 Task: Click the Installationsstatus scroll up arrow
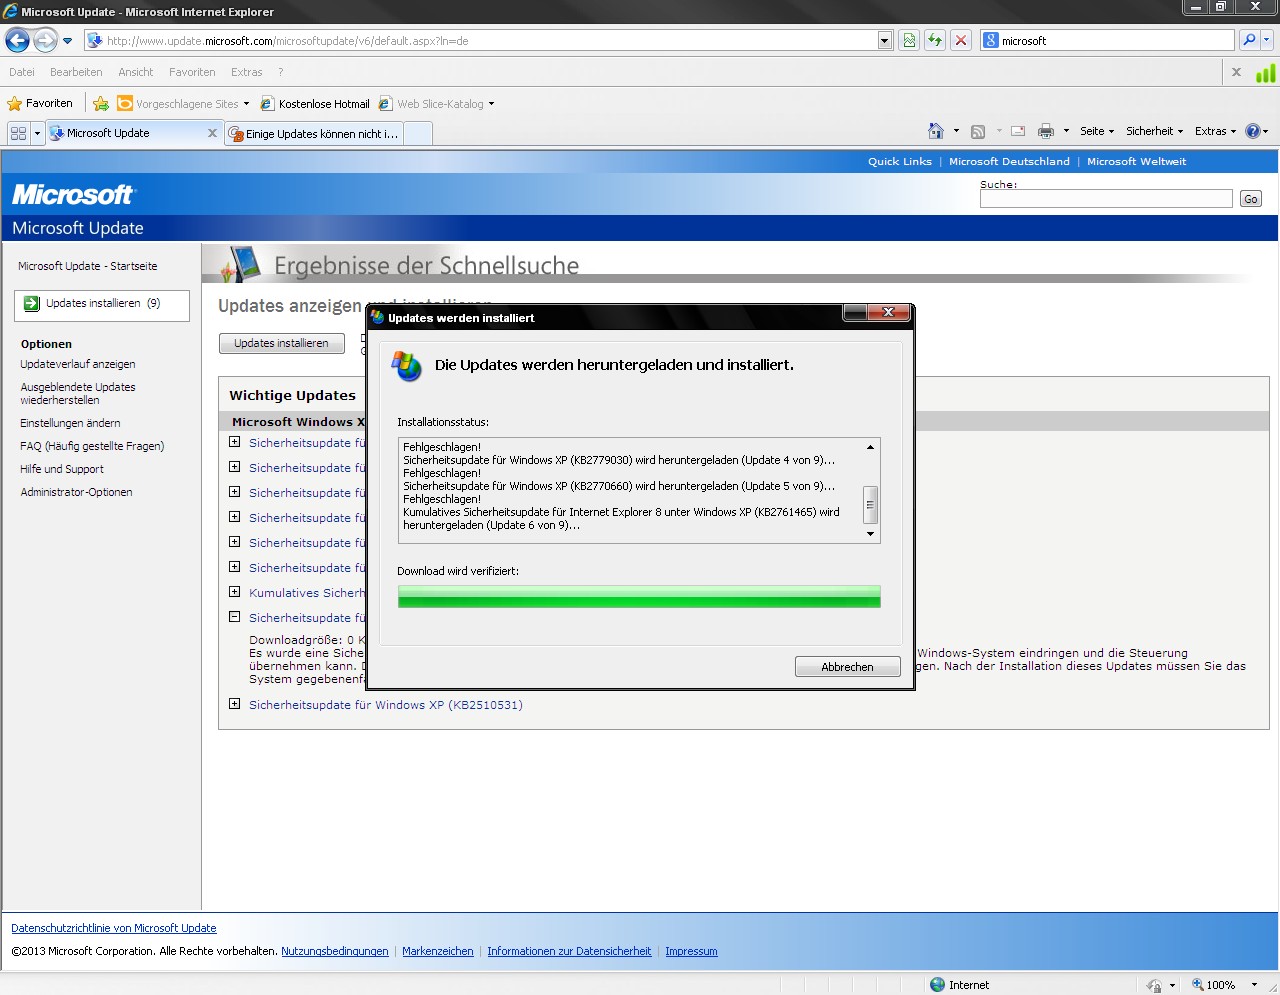(x=870, y=447)
